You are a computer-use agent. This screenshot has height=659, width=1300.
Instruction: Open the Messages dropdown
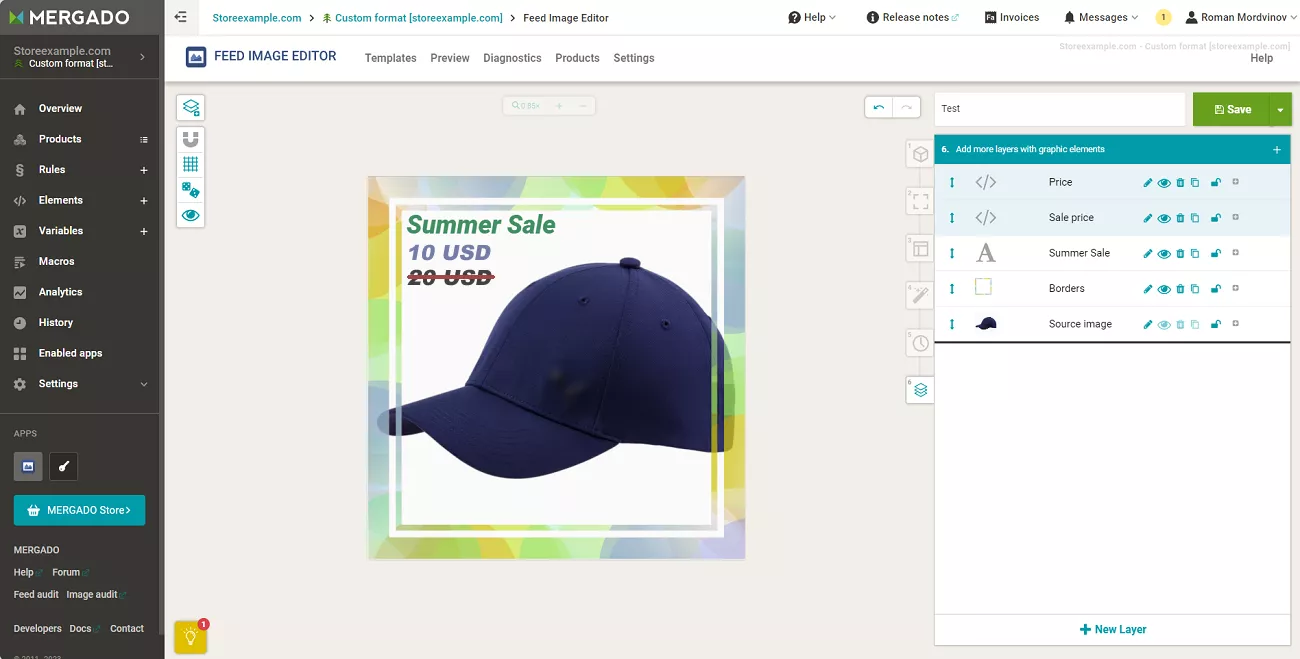coord(1101,17)
